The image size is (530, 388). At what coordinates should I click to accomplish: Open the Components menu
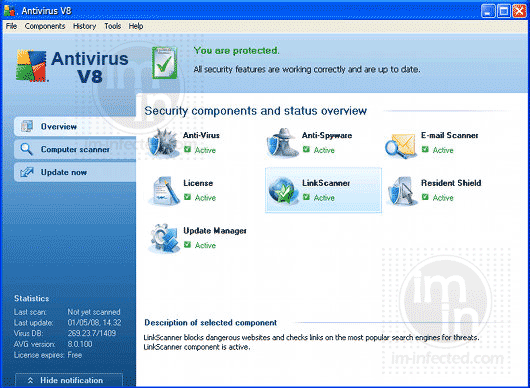pos(45,26)
